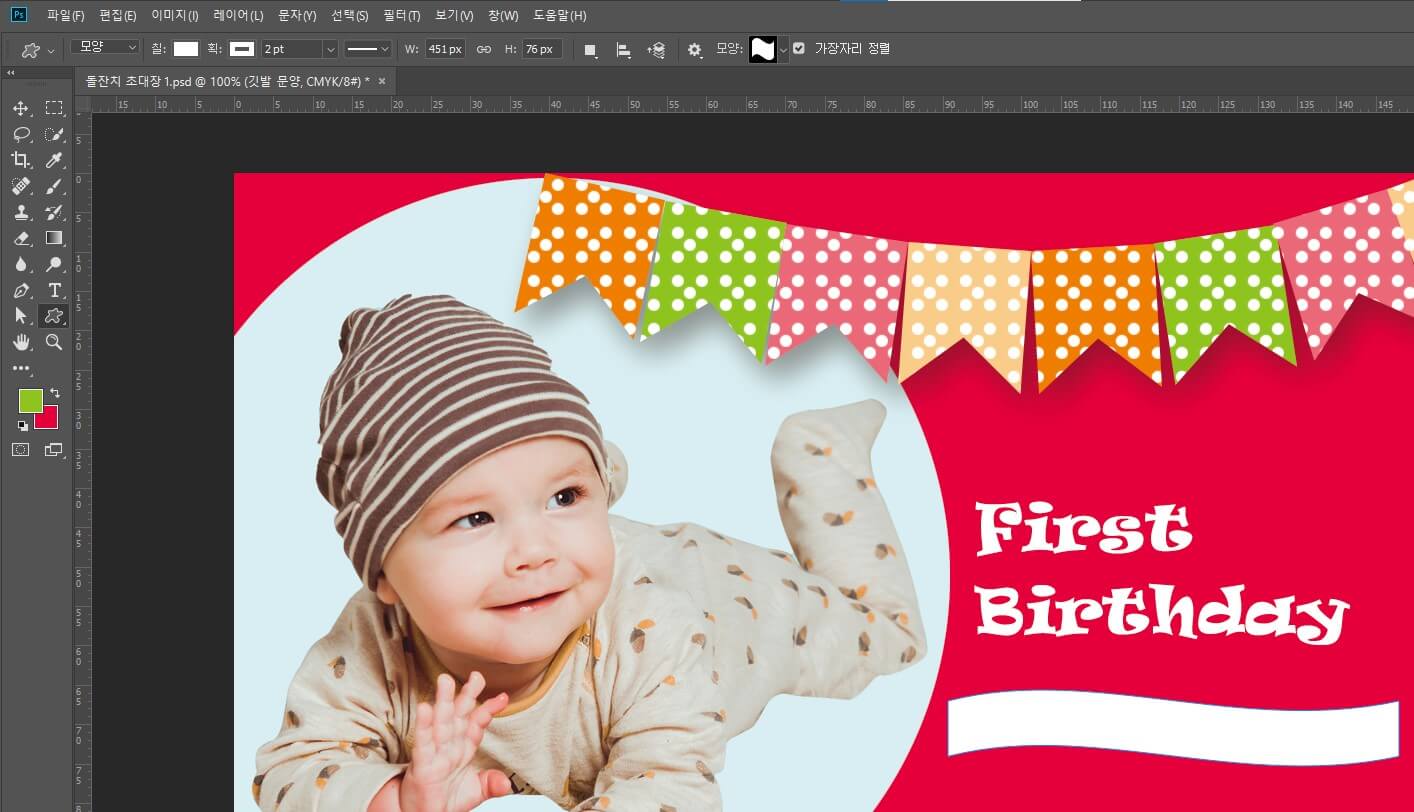Open the stroke line type dropdown
The image size is (1414, 812).
pyautogui.click(x=367, y=49)
